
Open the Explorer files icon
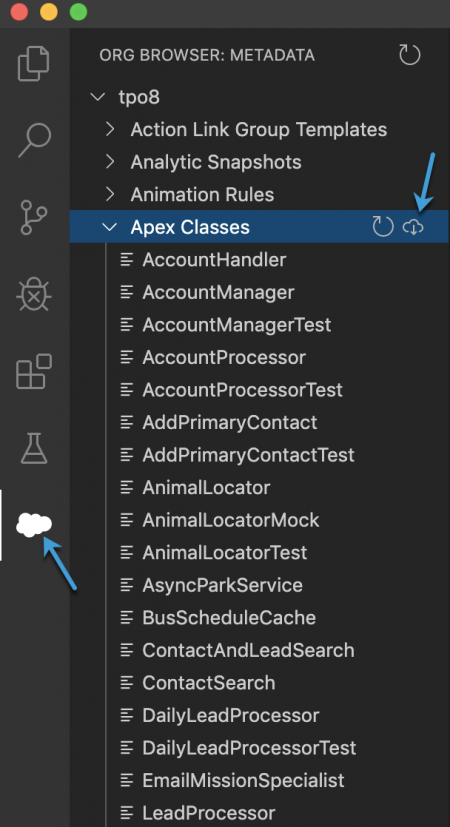click(34, 63)
